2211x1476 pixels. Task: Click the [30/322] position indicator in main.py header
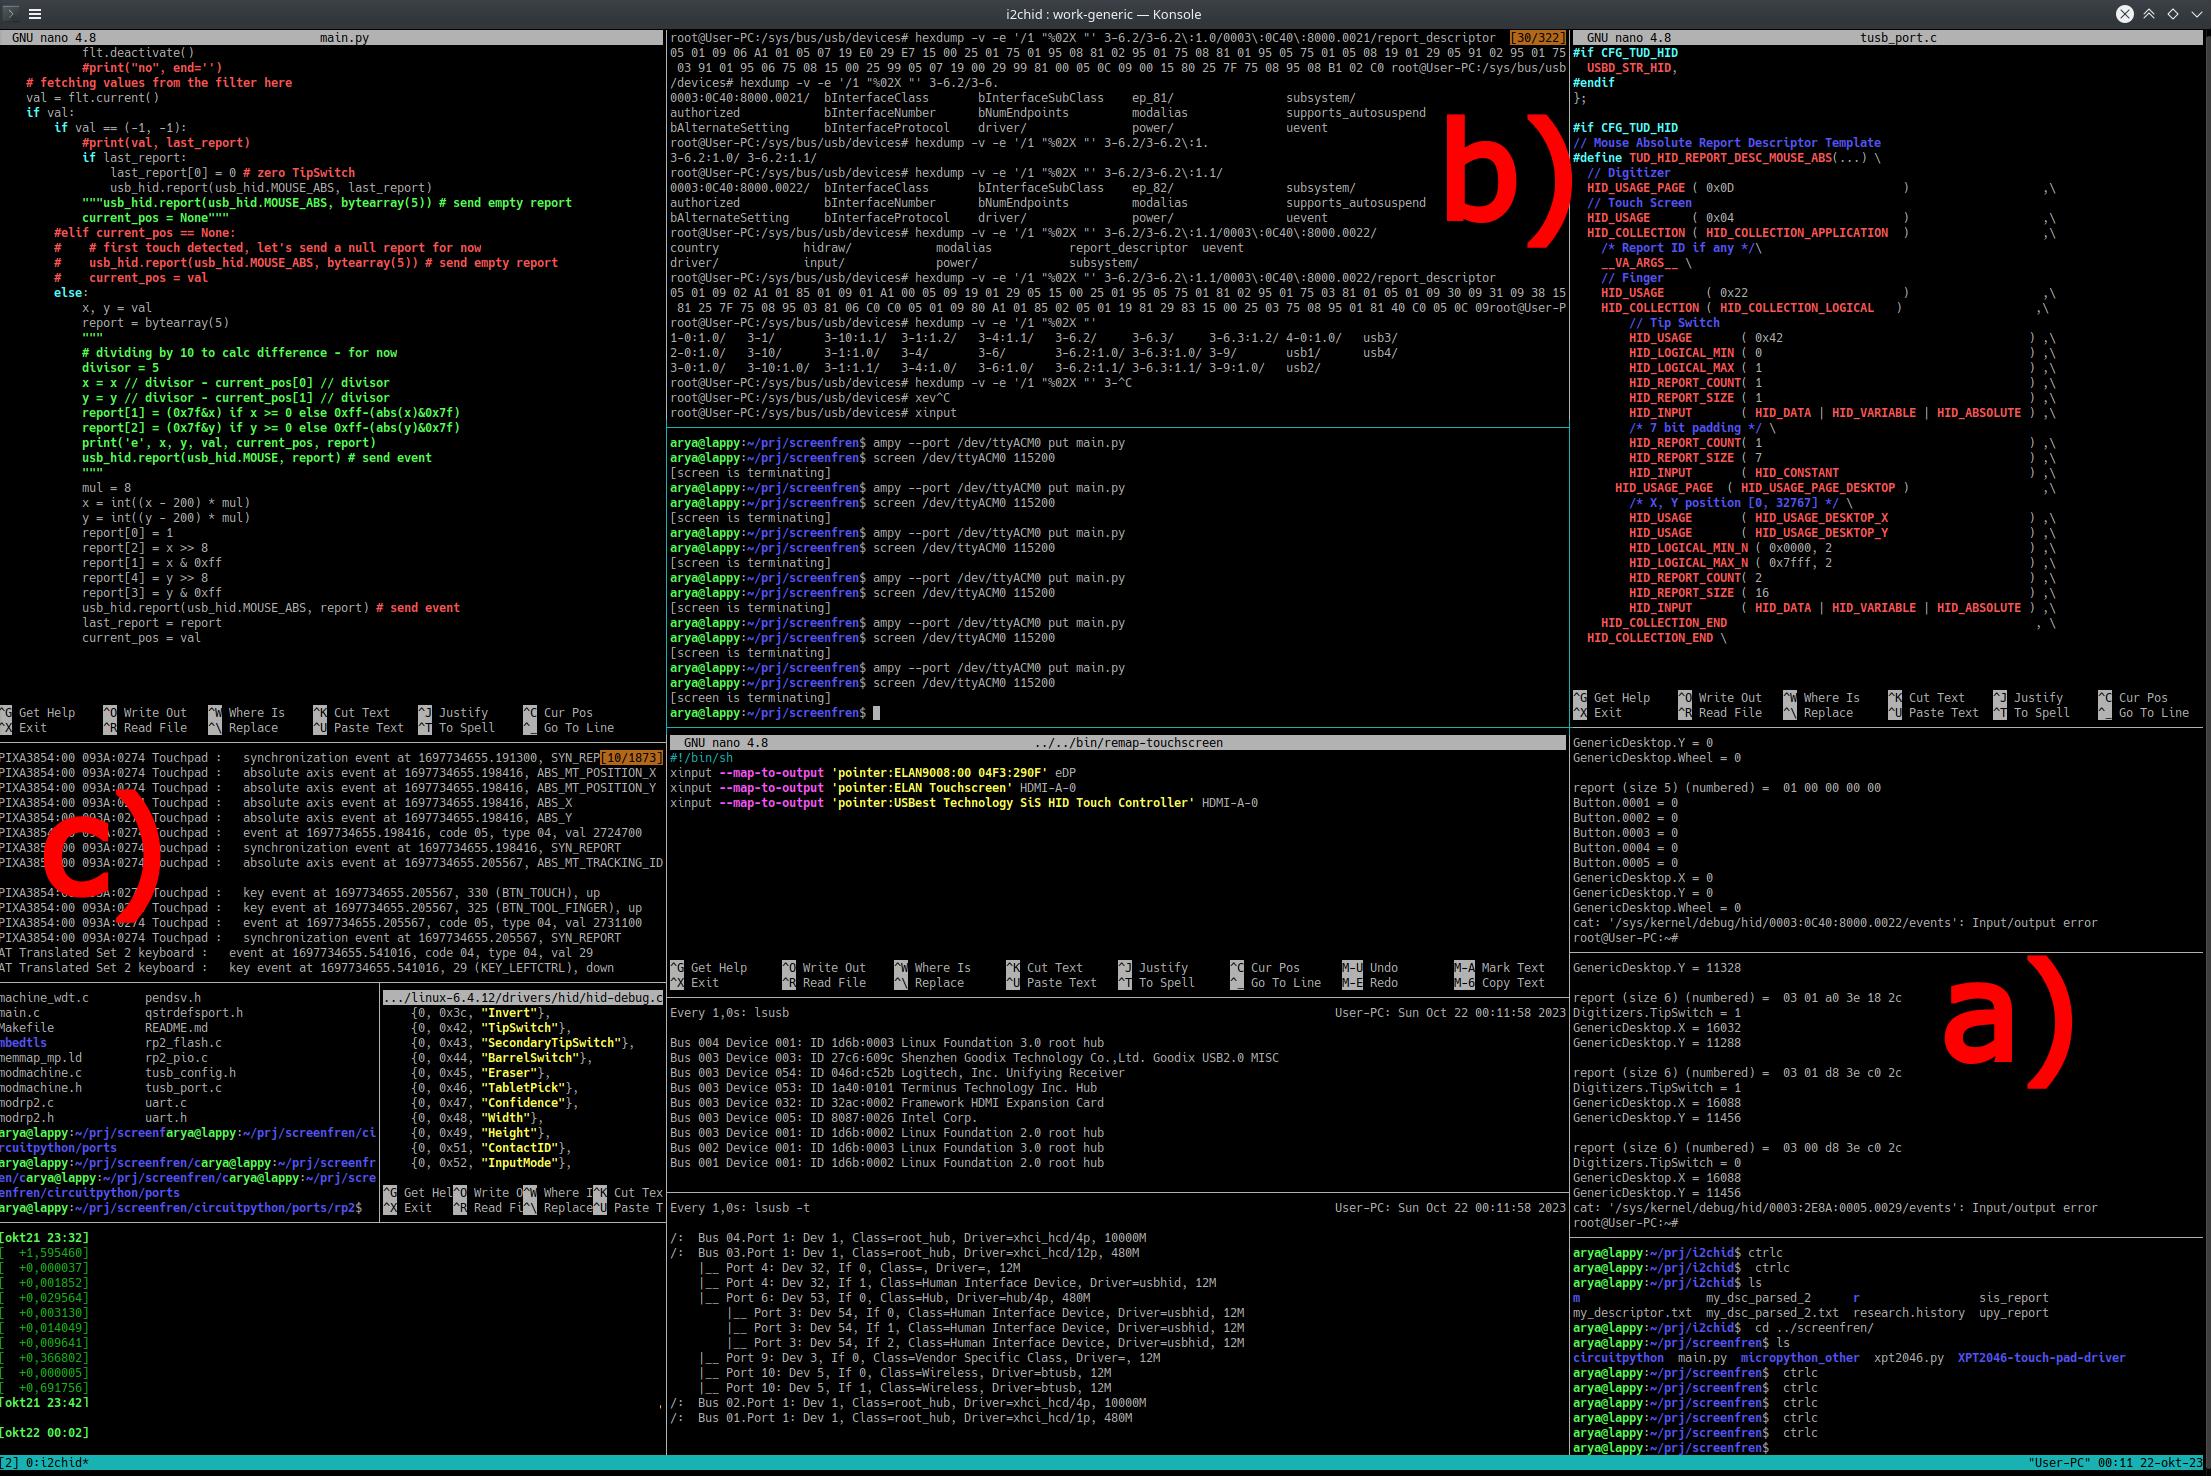(x=1540, y=37)
